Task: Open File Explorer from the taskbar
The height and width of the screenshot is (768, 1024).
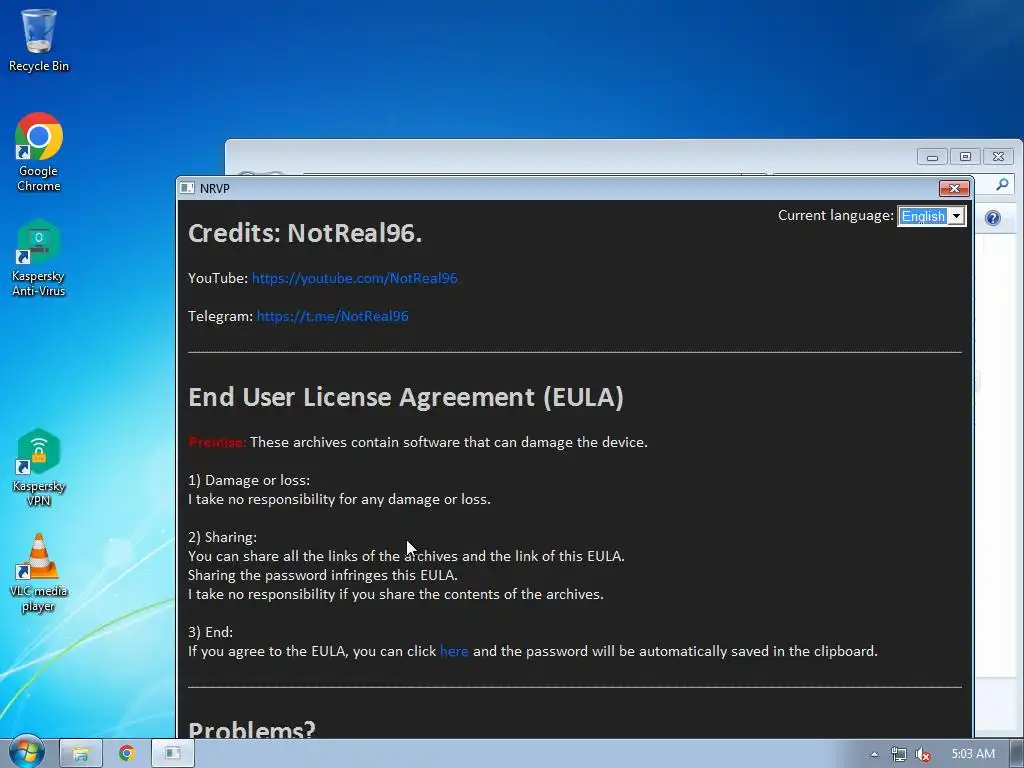Action: click(81, 754)
